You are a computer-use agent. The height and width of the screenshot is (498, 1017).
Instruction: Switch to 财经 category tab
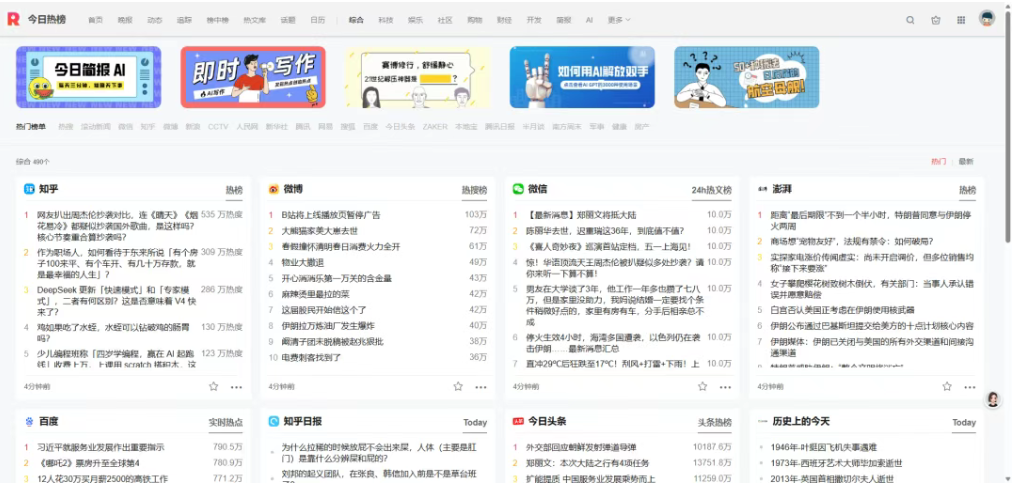504,20
